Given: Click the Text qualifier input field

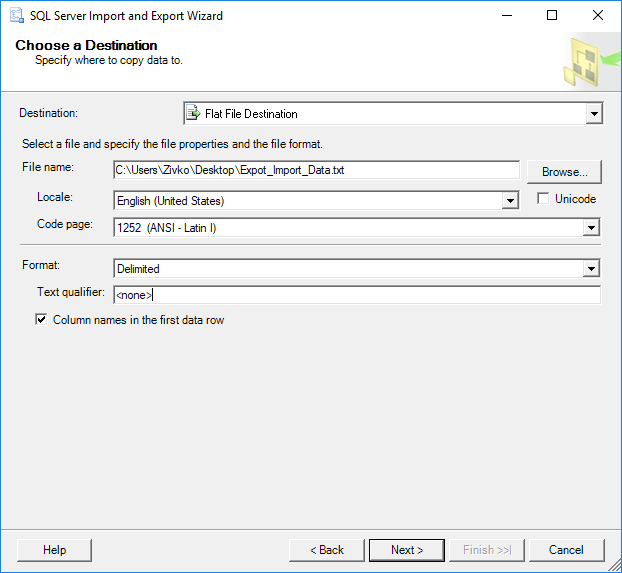Looking at the screenshot, I should 357,295.
